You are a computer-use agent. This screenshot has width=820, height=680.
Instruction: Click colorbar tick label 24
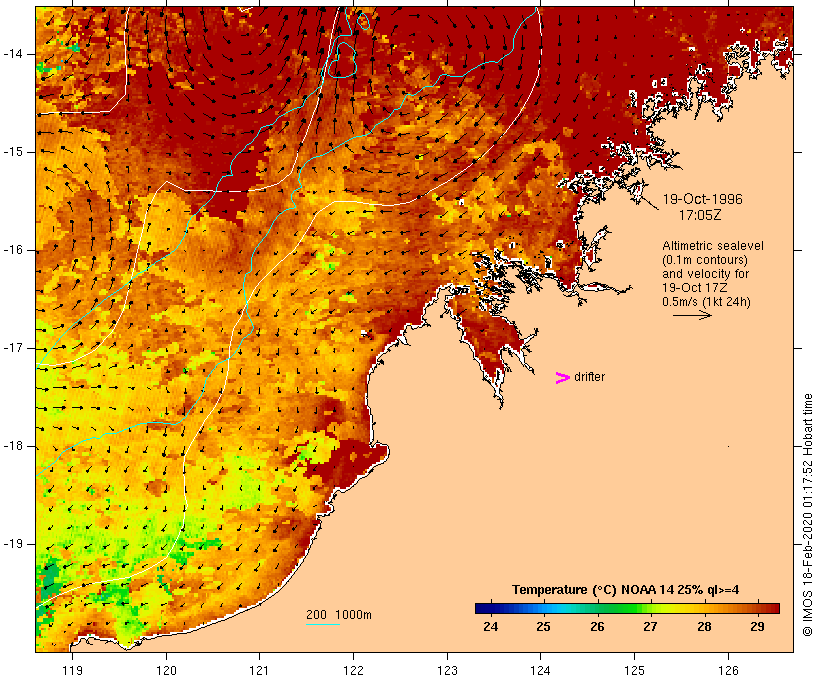coord(491,627)
